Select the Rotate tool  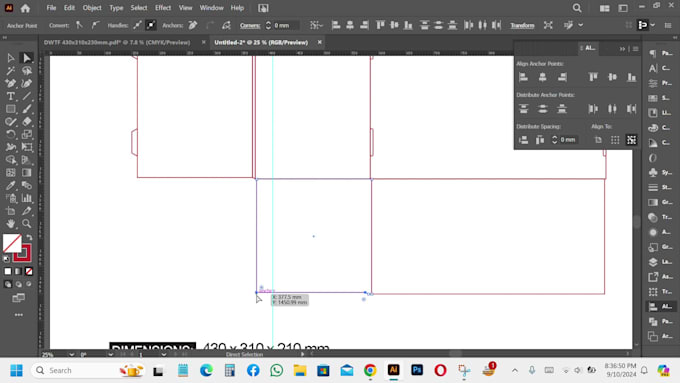(11, 134)
